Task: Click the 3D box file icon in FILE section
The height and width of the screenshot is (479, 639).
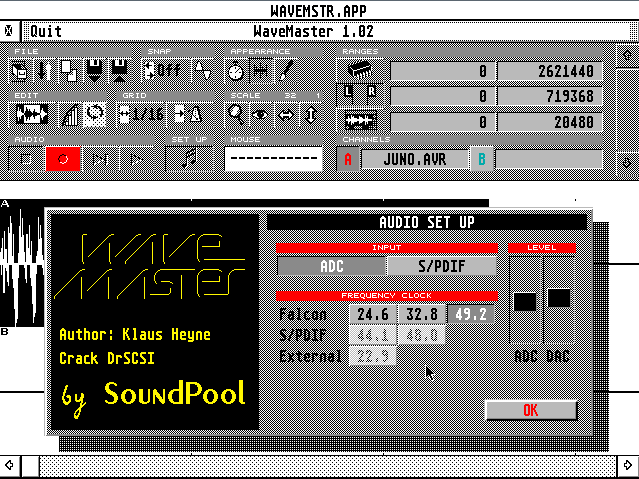Action: tap(19, 71)
